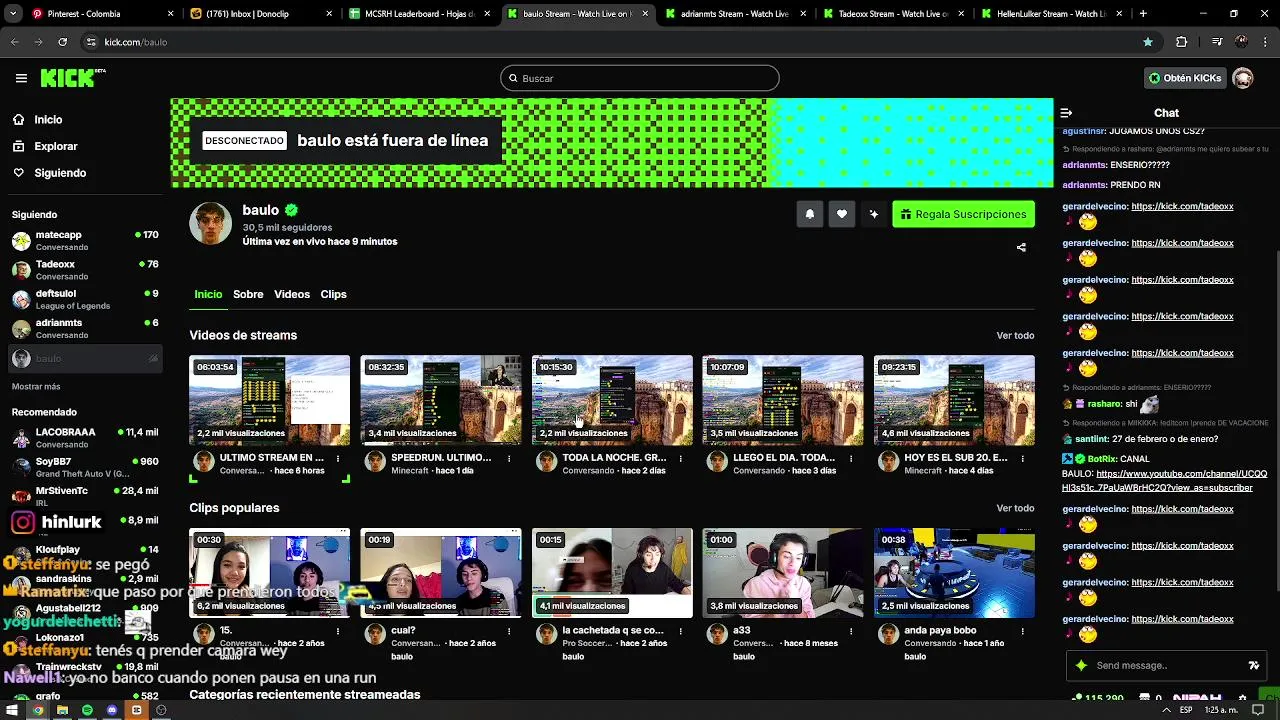Go to Inicio in the sidebar
The height and width of the screenshot is (720, 1280).
(x=48, y=120)
